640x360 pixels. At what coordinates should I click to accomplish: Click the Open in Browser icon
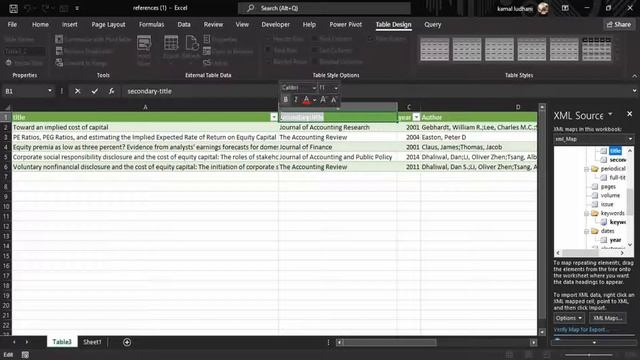click(207, 51)
